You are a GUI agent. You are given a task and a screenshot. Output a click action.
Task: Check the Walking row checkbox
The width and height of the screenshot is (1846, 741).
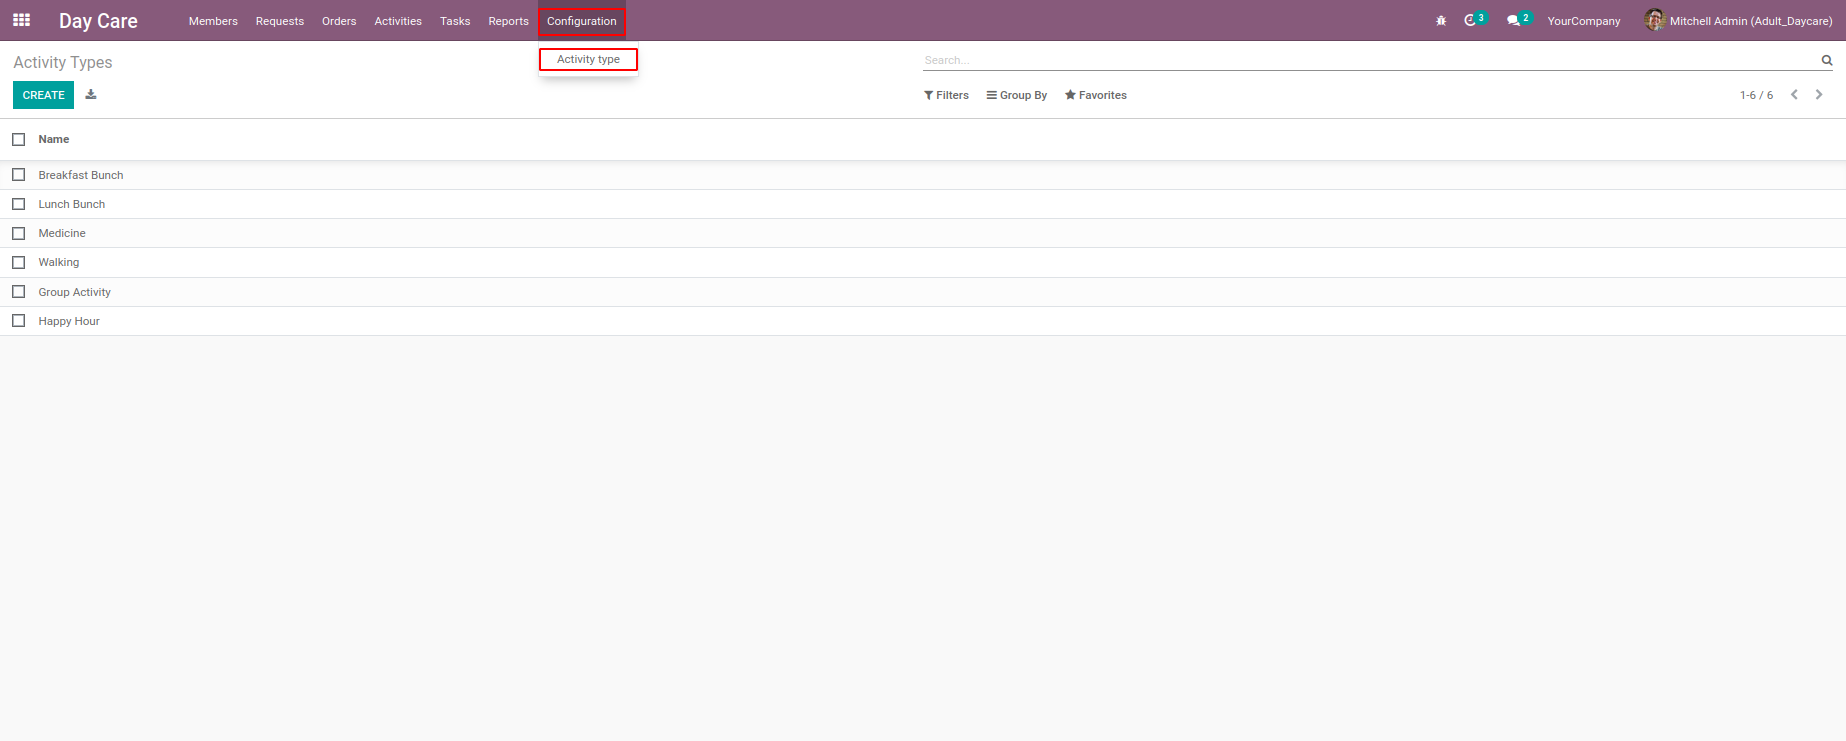coord(19,262)
